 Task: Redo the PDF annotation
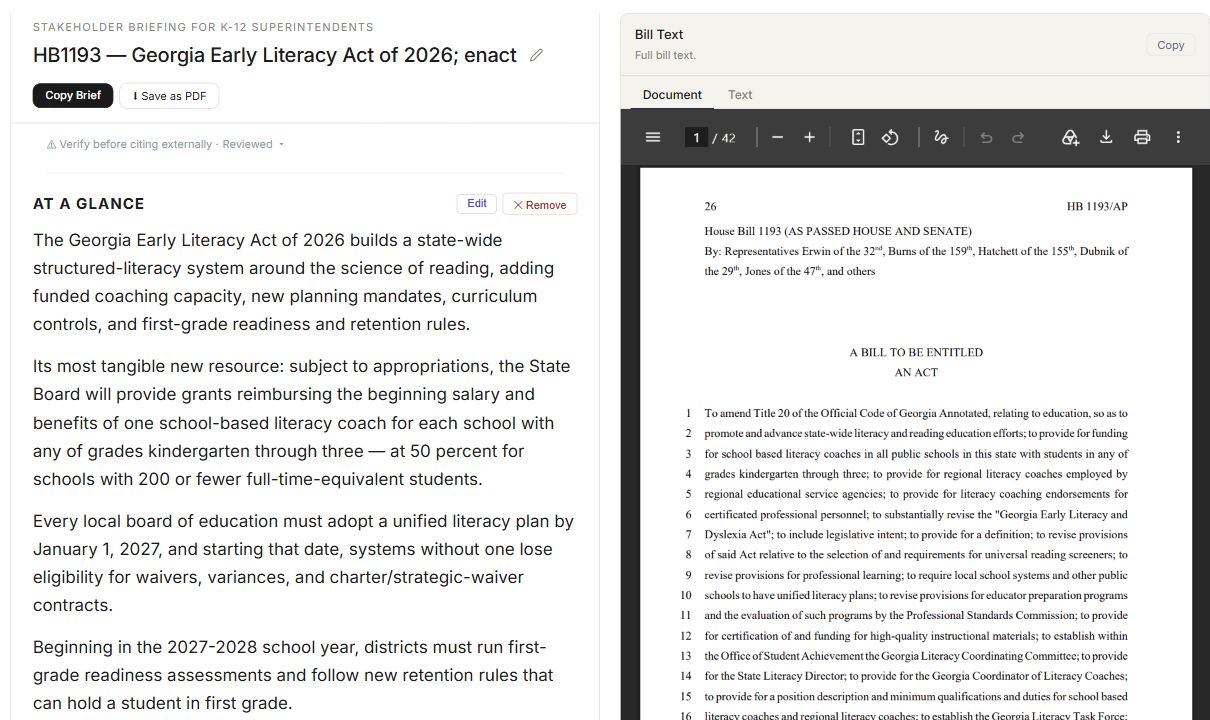(1018, 137)
